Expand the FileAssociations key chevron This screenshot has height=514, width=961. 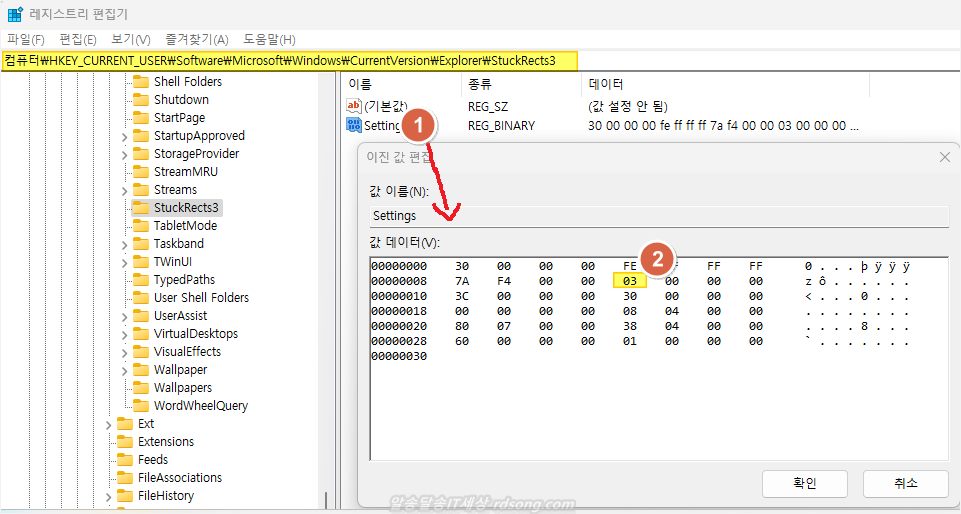coord(108,478)
